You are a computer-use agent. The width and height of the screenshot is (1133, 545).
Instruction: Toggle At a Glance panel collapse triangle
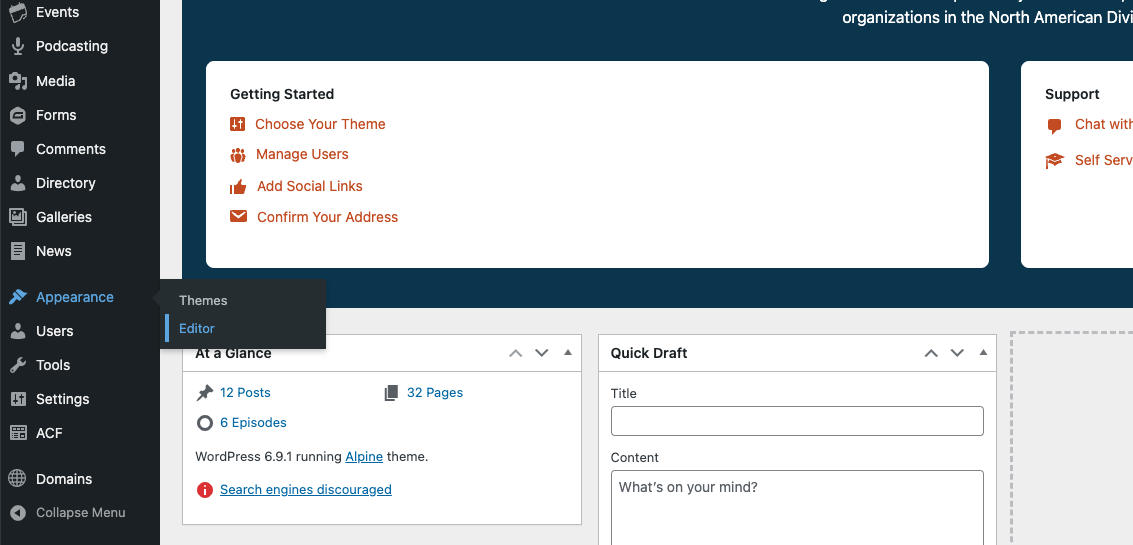tap(568, 353)
